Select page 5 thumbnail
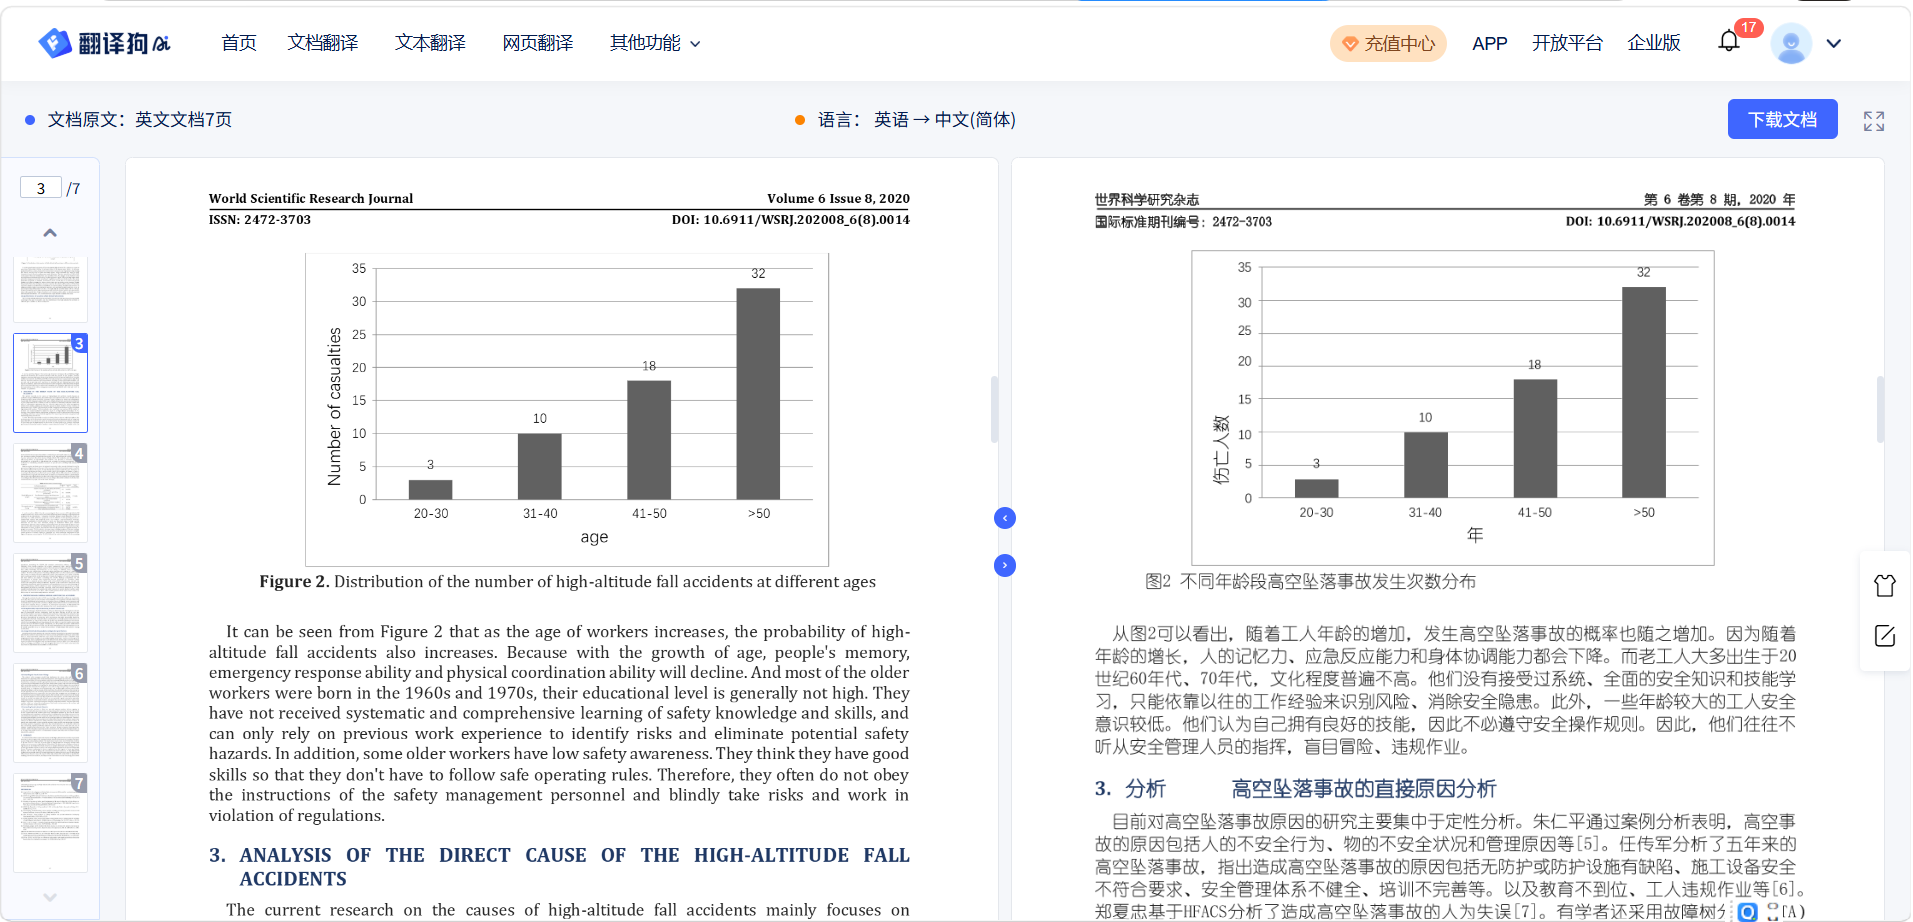The height and width of the screenshot is (922, 1913). [x=50, y=603]
